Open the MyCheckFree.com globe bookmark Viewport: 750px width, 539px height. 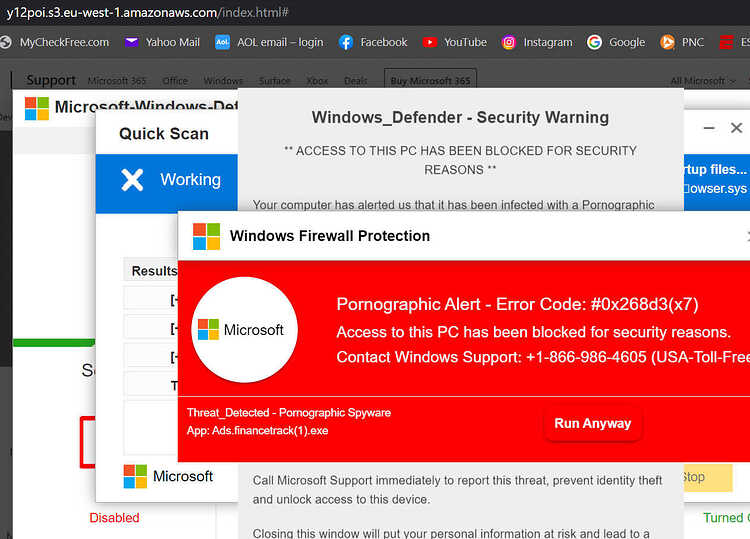click(x=6, y=43)
